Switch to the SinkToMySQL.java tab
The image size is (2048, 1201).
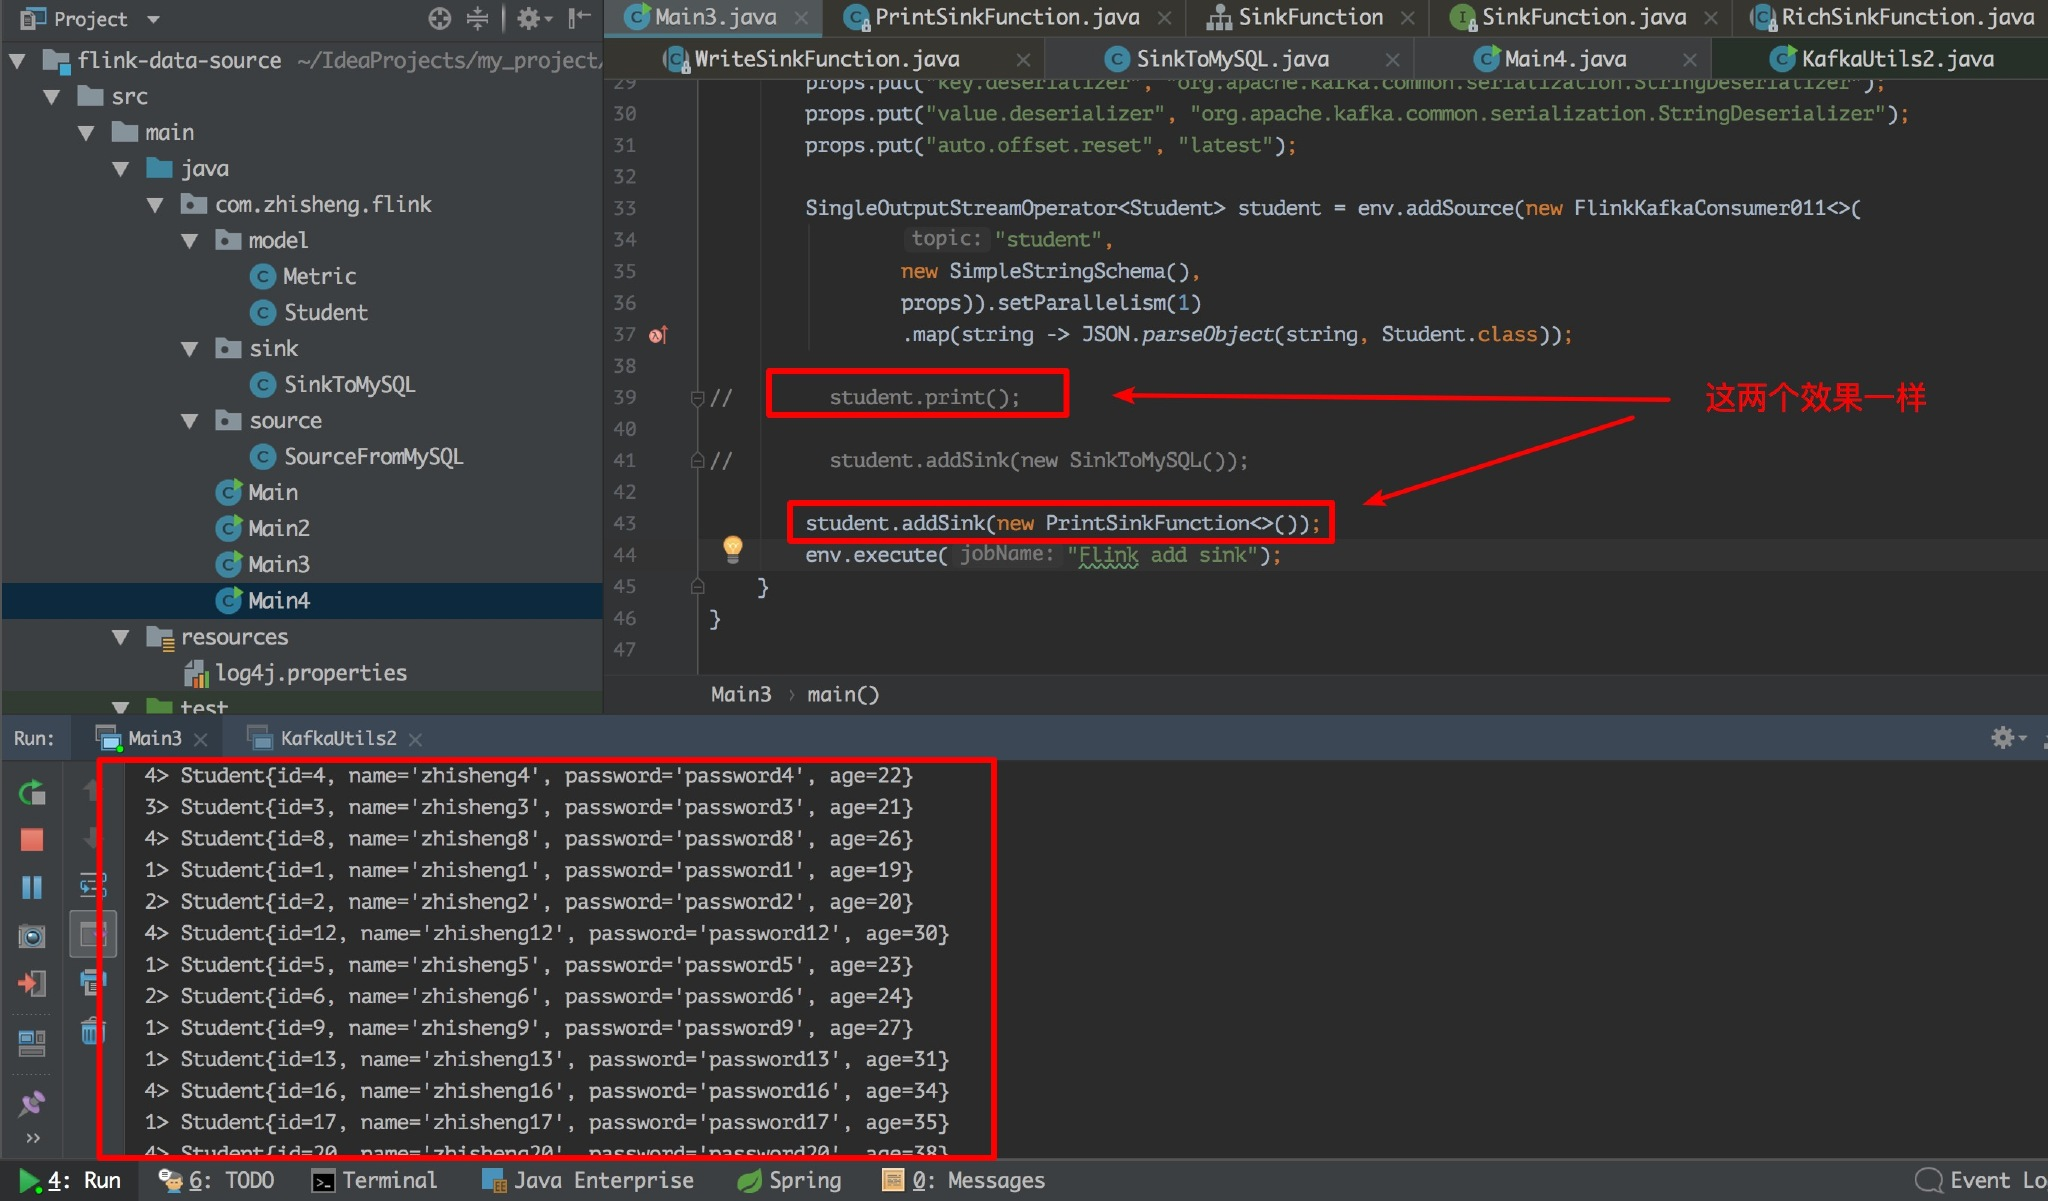[x=1231, y=59]
